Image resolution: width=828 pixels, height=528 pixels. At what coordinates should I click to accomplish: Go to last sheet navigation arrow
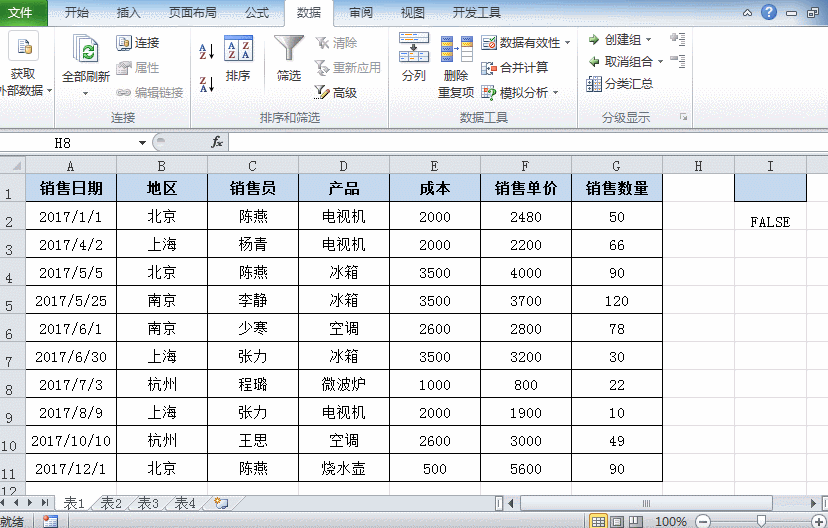click(x=44, y=503)
